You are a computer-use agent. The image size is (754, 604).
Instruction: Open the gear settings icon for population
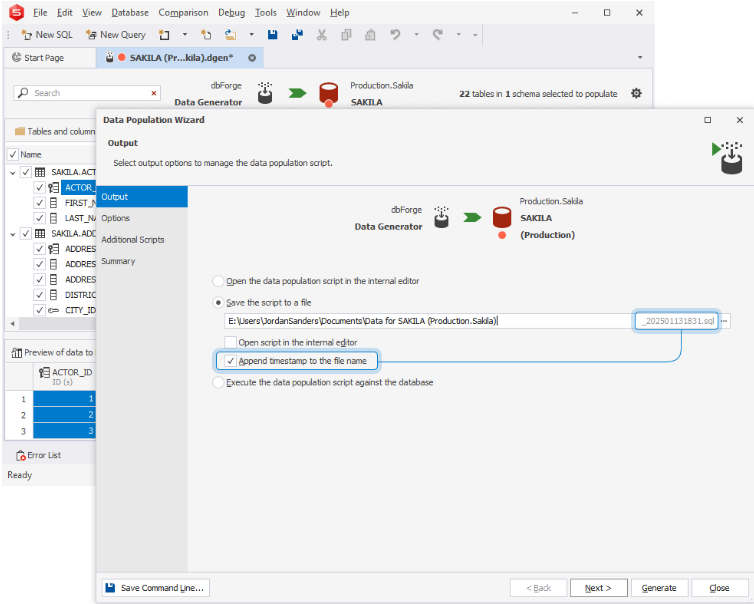pyautogui.click(x=636, y=93)
